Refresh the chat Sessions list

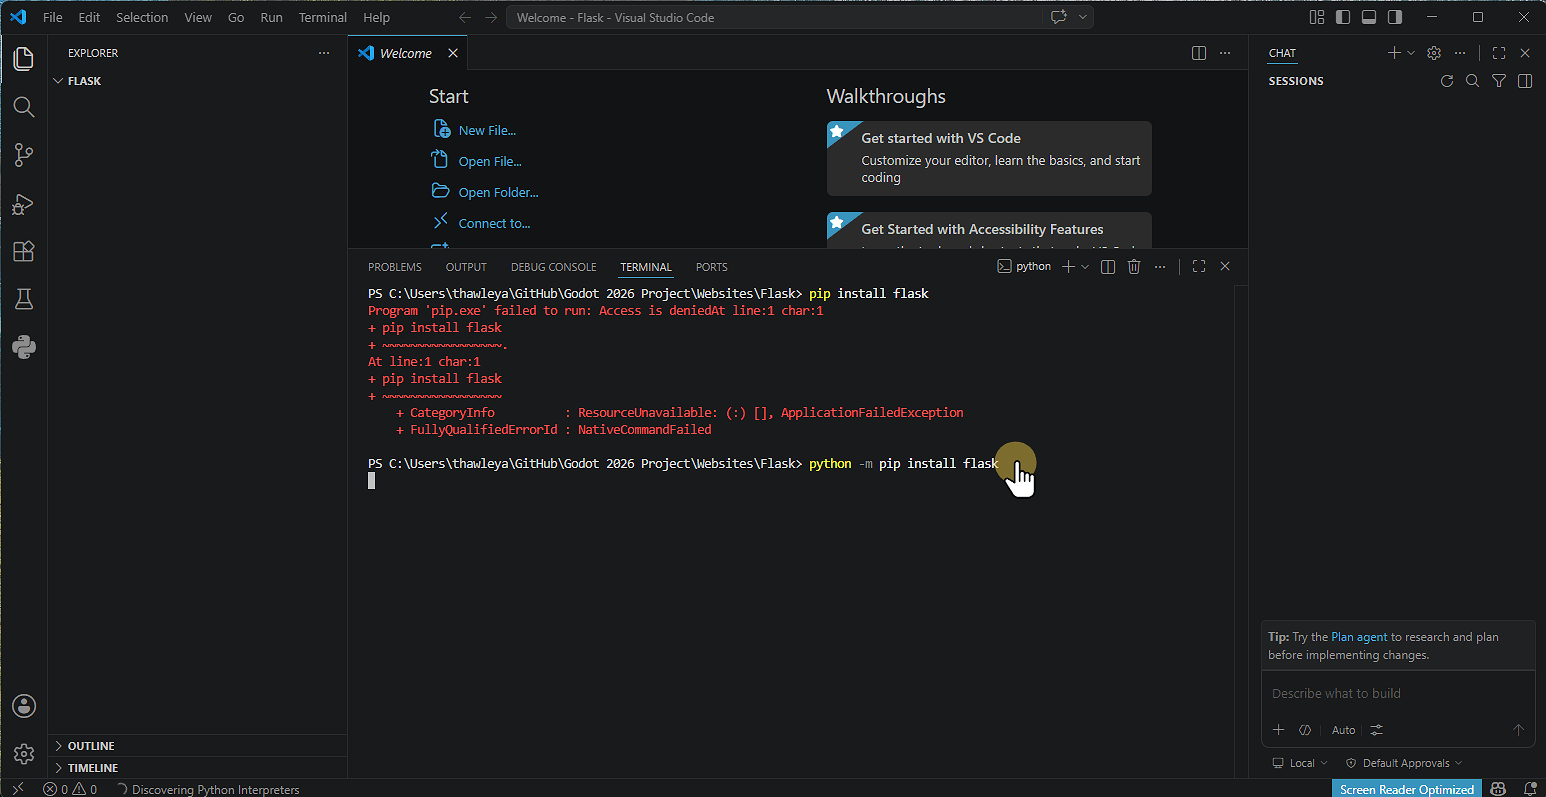coord(1447,81)
